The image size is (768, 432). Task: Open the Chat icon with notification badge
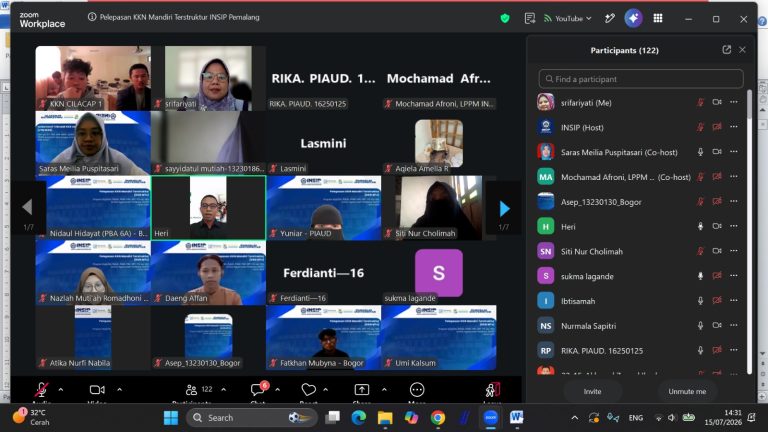coord(259,389)
